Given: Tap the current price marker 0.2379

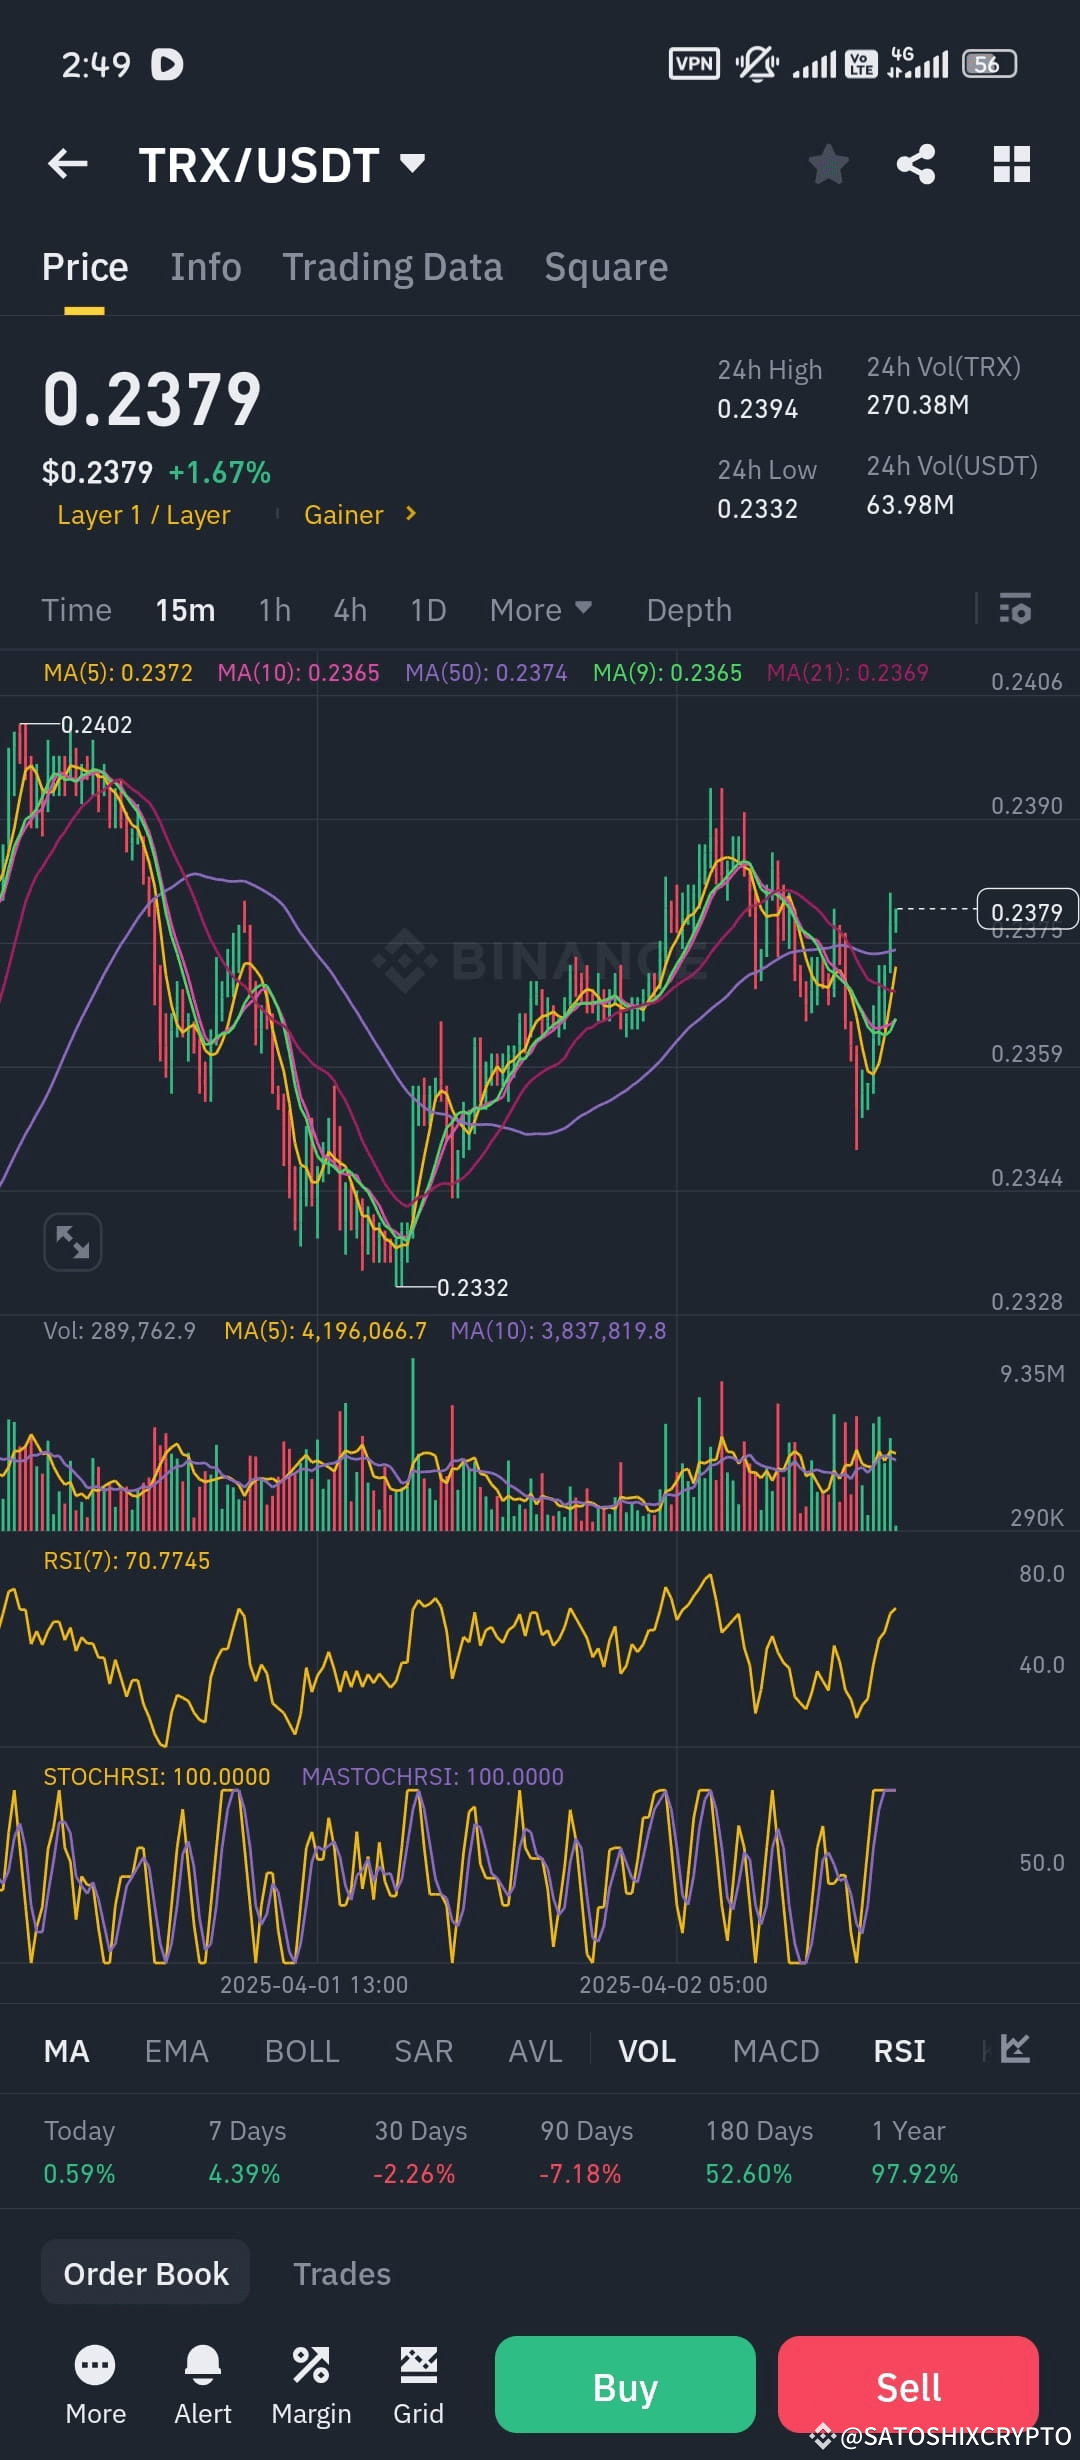Looking at the screenshot, I should point(1027,911).
